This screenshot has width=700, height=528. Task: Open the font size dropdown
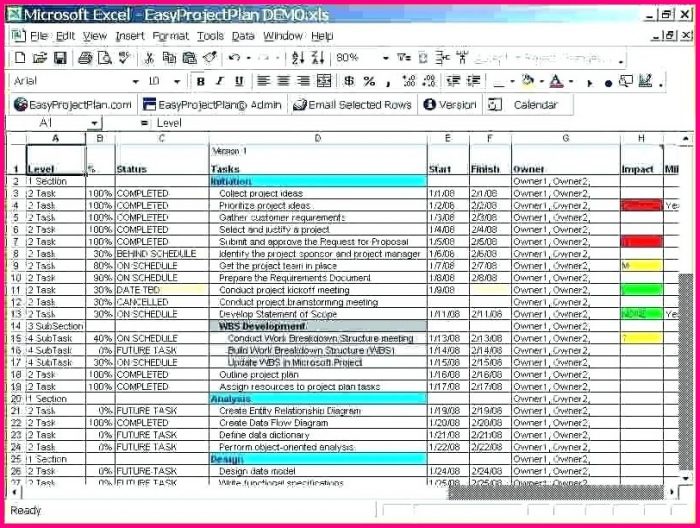click(x=177, y=82)
